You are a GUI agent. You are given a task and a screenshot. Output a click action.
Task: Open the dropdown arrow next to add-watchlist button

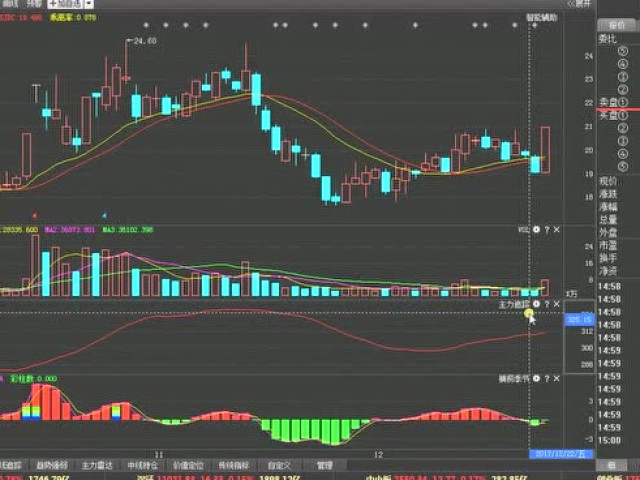(x=90, y=4)
